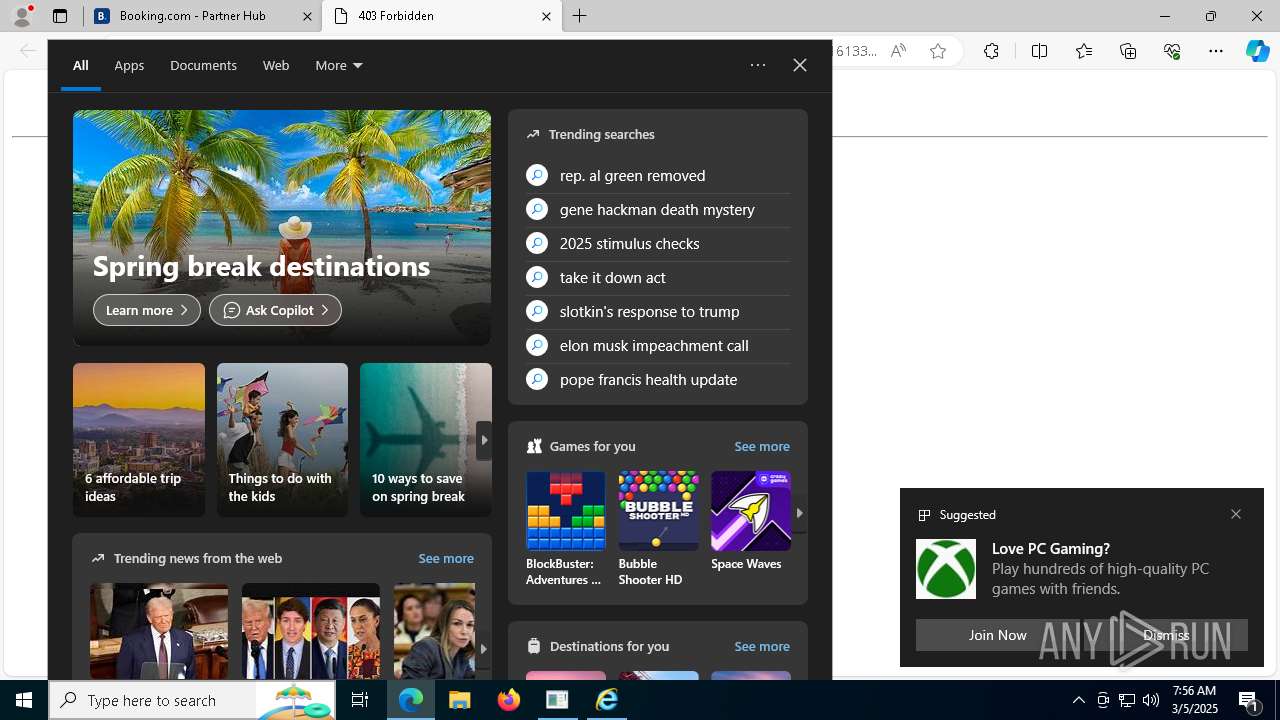Click the taskbar search input field

coord(192,700)
